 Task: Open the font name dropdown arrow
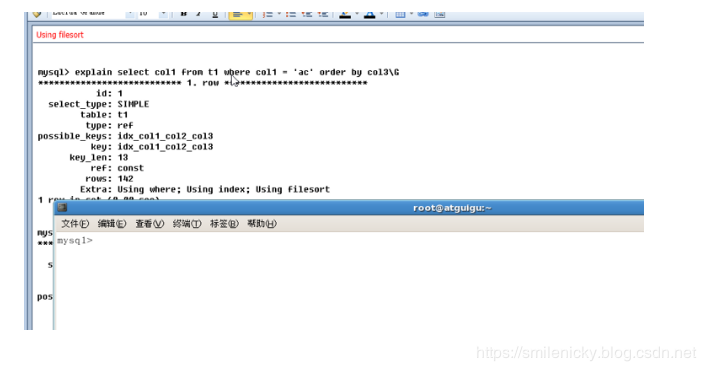point(130,14)
